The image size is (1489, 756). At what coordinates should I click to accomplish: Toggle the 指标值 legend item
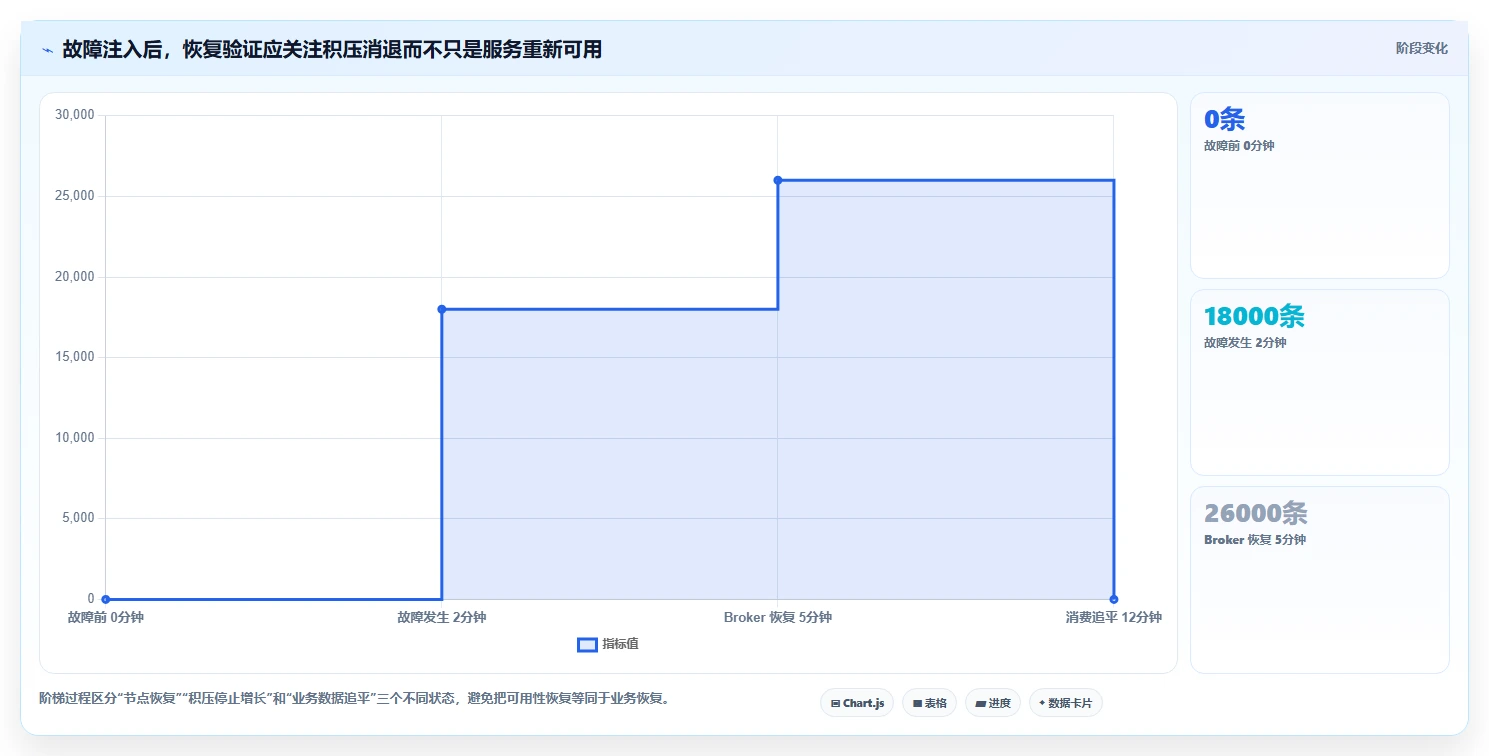click(608, 644)
